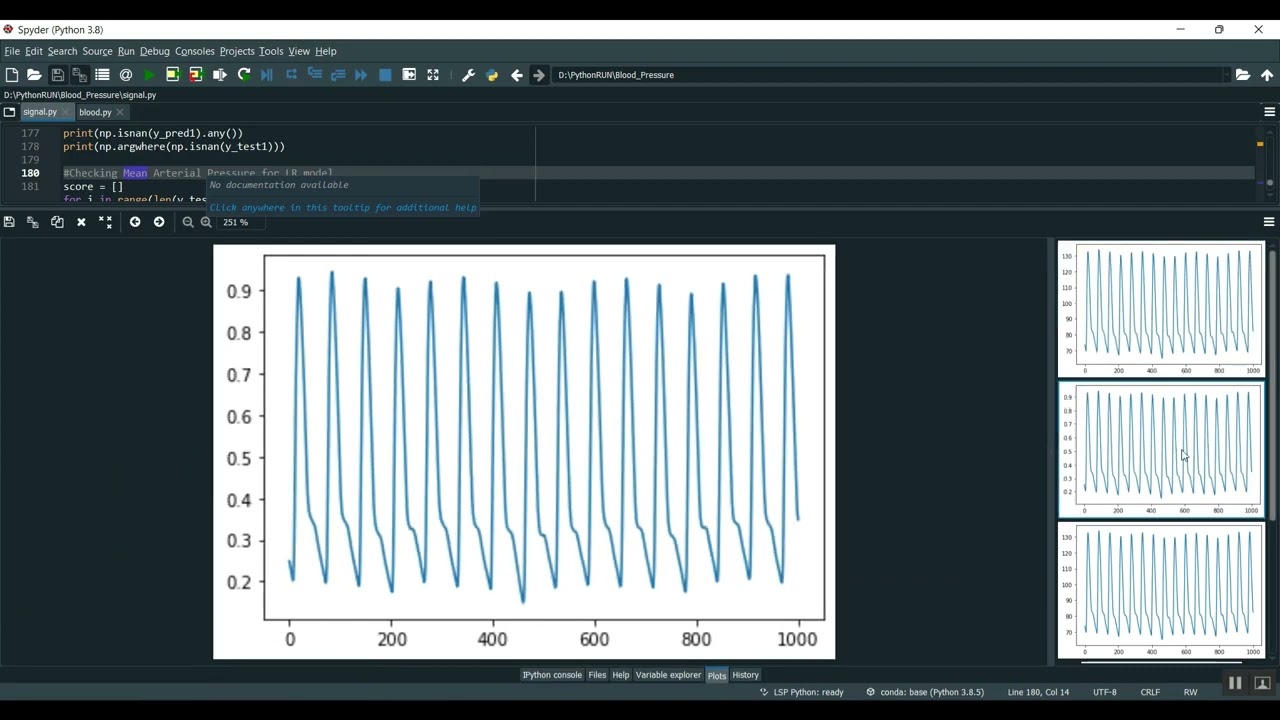Remove all plots
The image size is (1280, 720).
tap(105, 222)
